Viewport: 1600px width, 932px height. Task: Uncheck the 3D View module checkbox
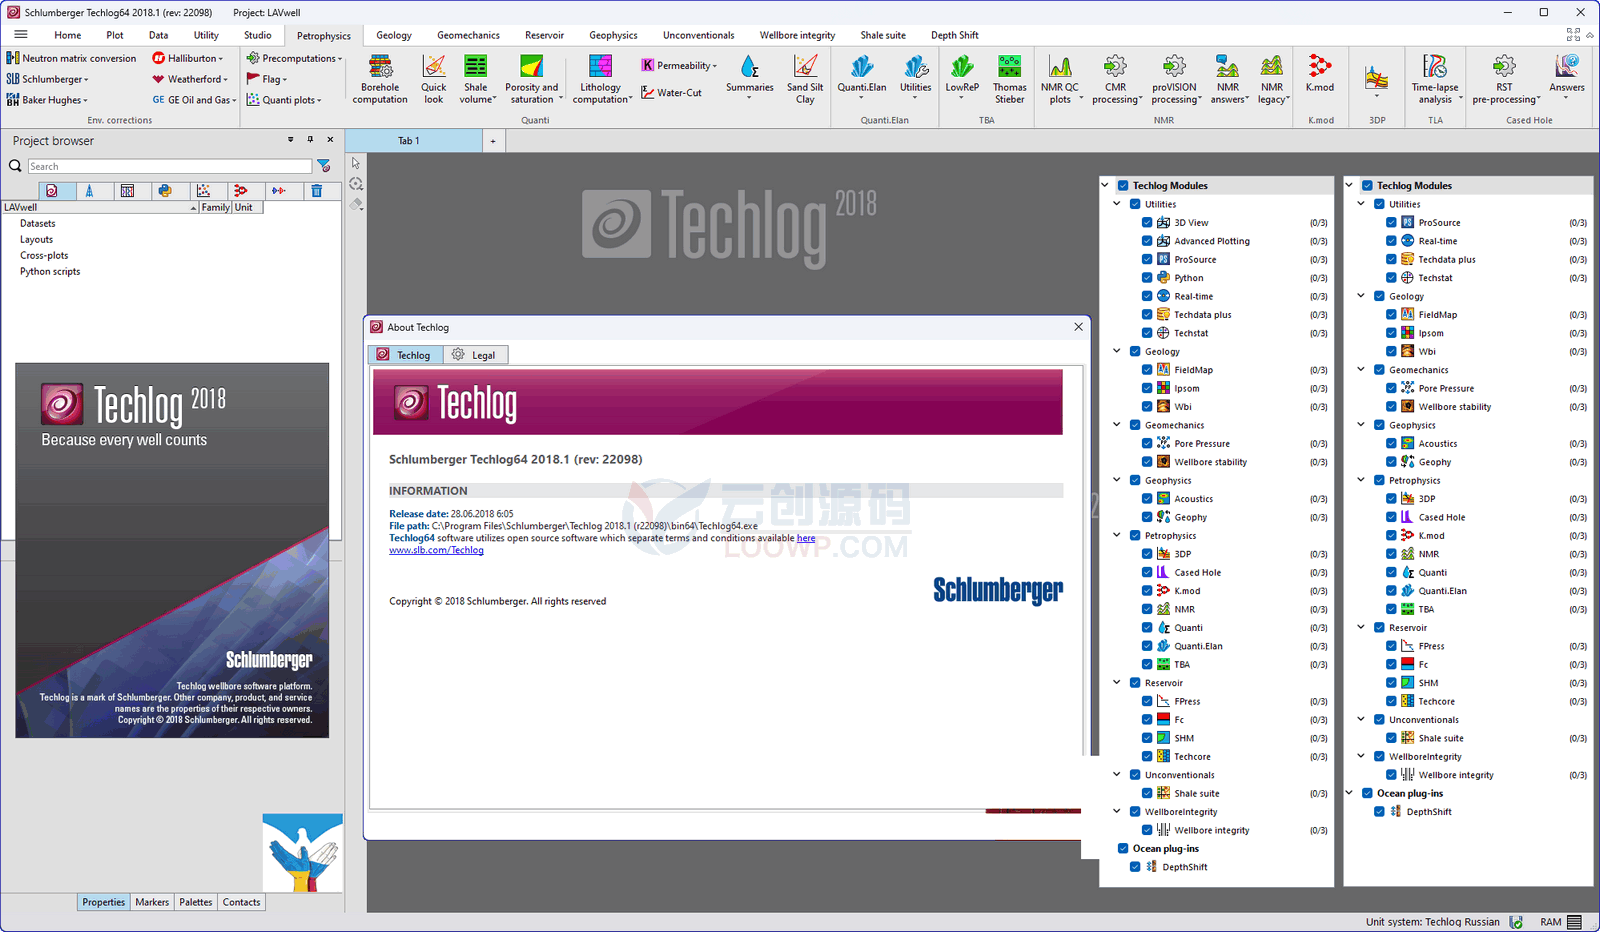tap(1147, 222)
